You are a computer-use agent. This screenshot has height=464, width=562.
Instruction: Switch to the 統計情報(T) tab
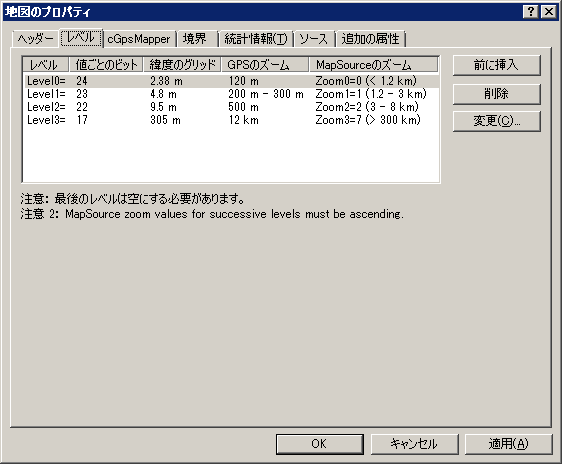click(256, 39)
